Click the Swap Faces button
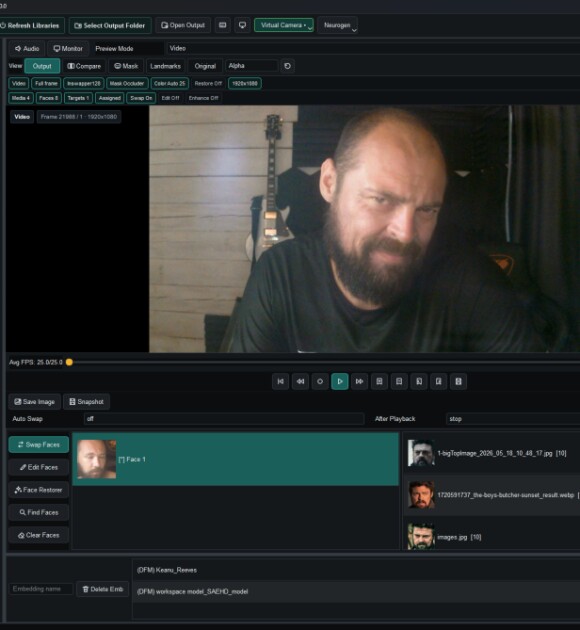580x630 pixels. click(x=39, y=445)
